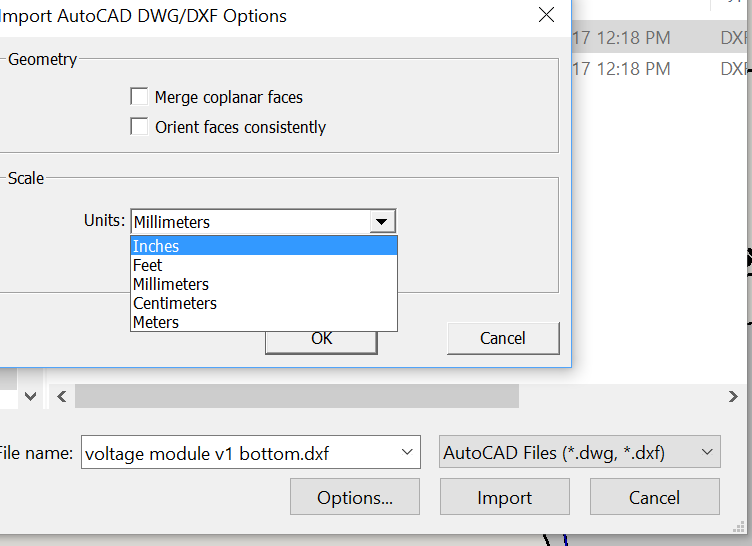Click the file dialog resize grip
This screenshot has height=546, width=752.
[x=739, y=527]
